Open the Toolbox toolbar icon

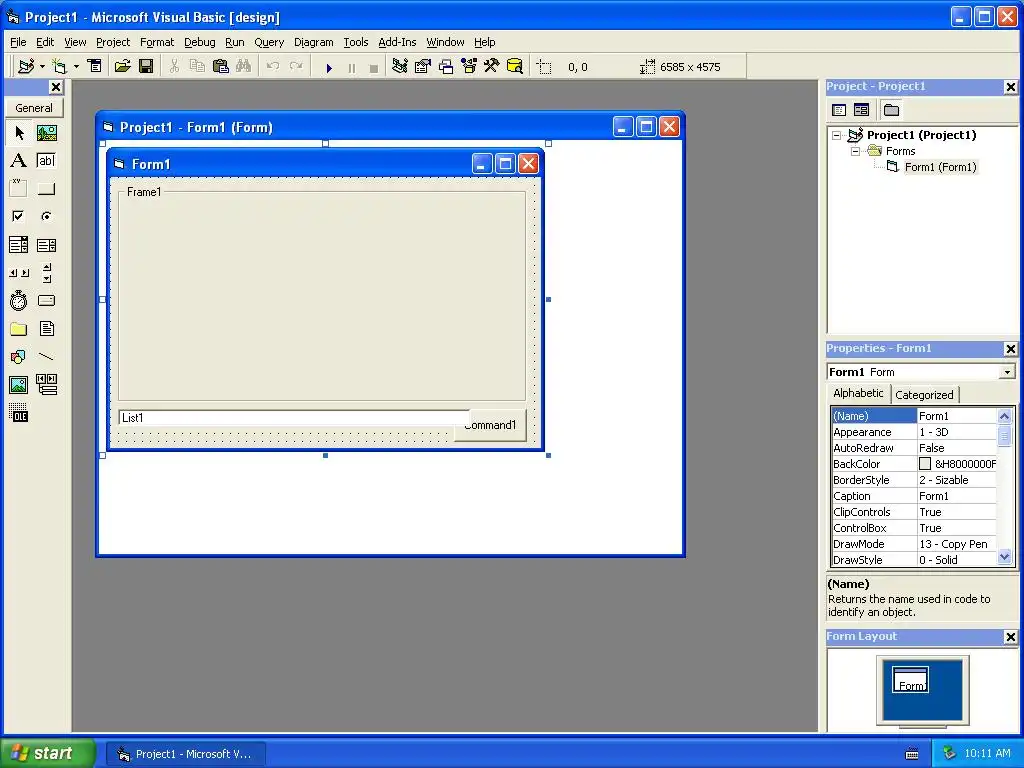point(492,66)
